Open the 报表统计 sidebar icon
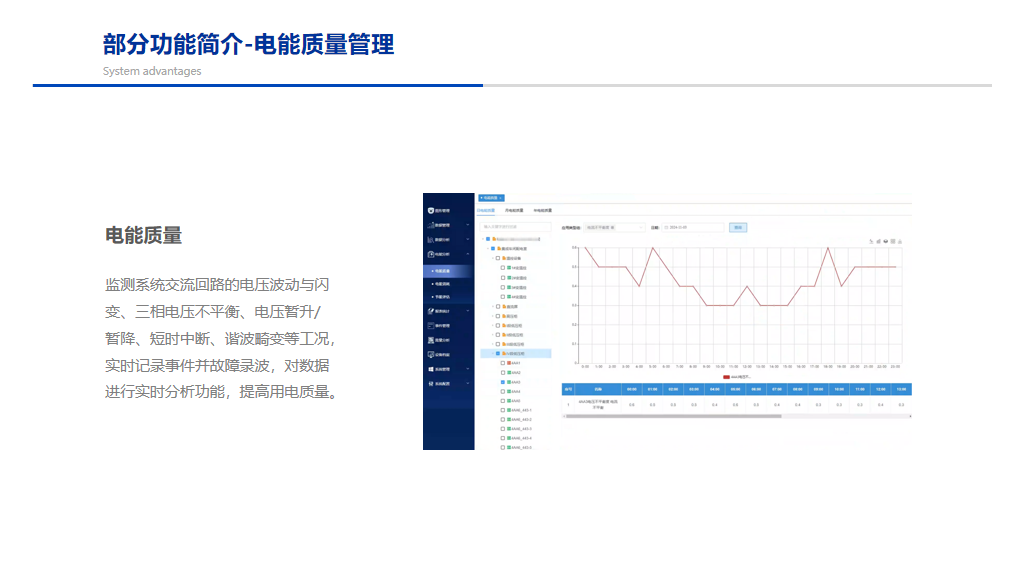The height and width of the screenshot is (572, 1018). (430, 311)
